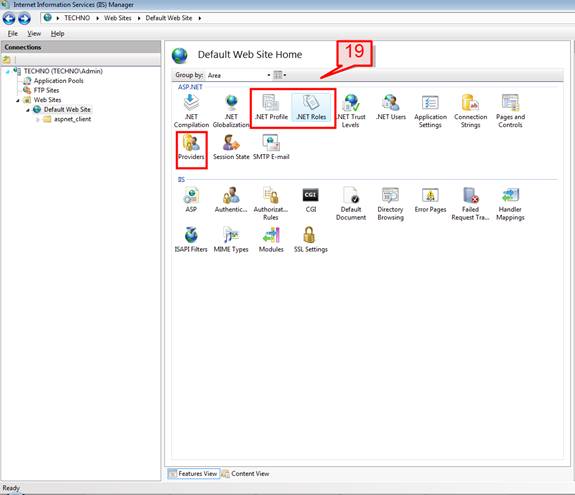Open the Default Document feature
This screenshot has height=495, width=575.
[x=351, y=204]
